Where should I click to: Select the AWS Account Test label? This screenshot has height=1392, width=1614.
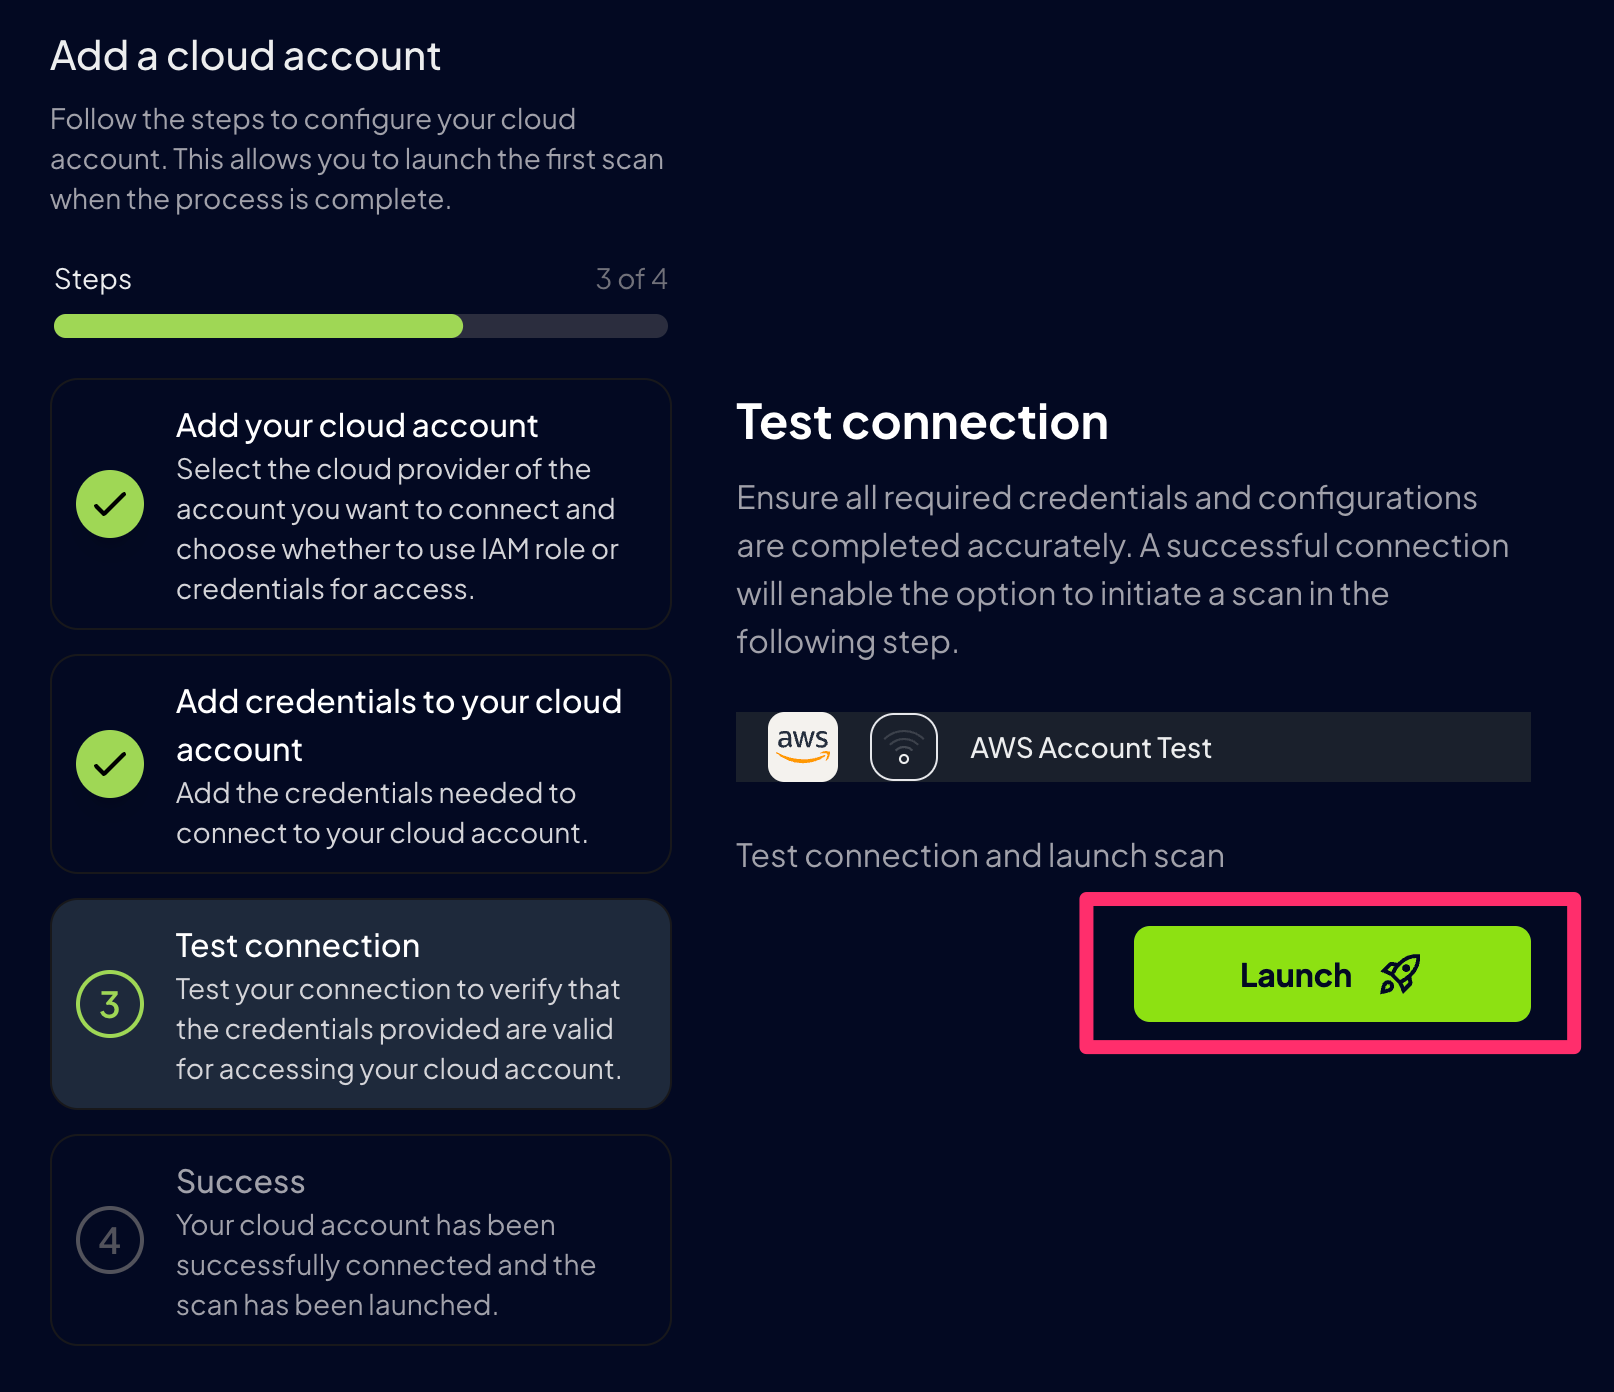click(1090, 747)
